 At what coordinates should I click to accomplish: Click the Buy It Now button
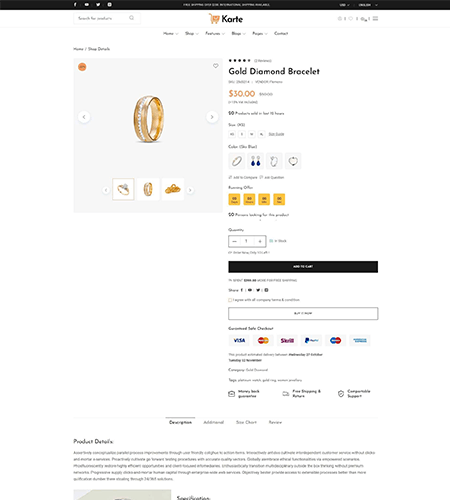303,313
